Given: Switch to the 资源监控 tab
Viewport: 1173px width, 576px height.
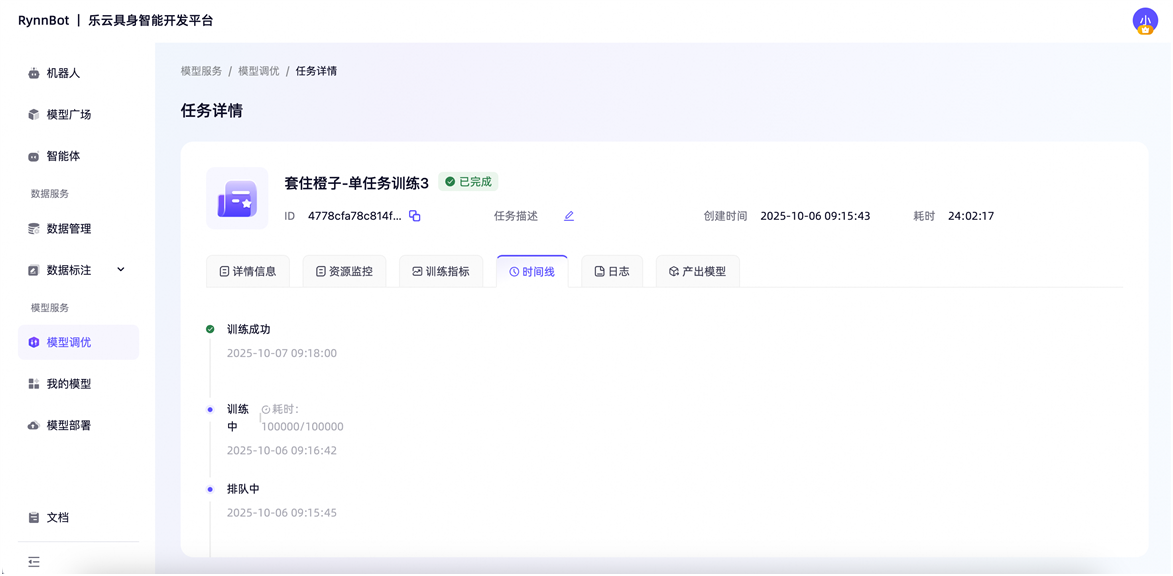Looking at the screenshot, I should pyautogui.click(x=344, y=272).
